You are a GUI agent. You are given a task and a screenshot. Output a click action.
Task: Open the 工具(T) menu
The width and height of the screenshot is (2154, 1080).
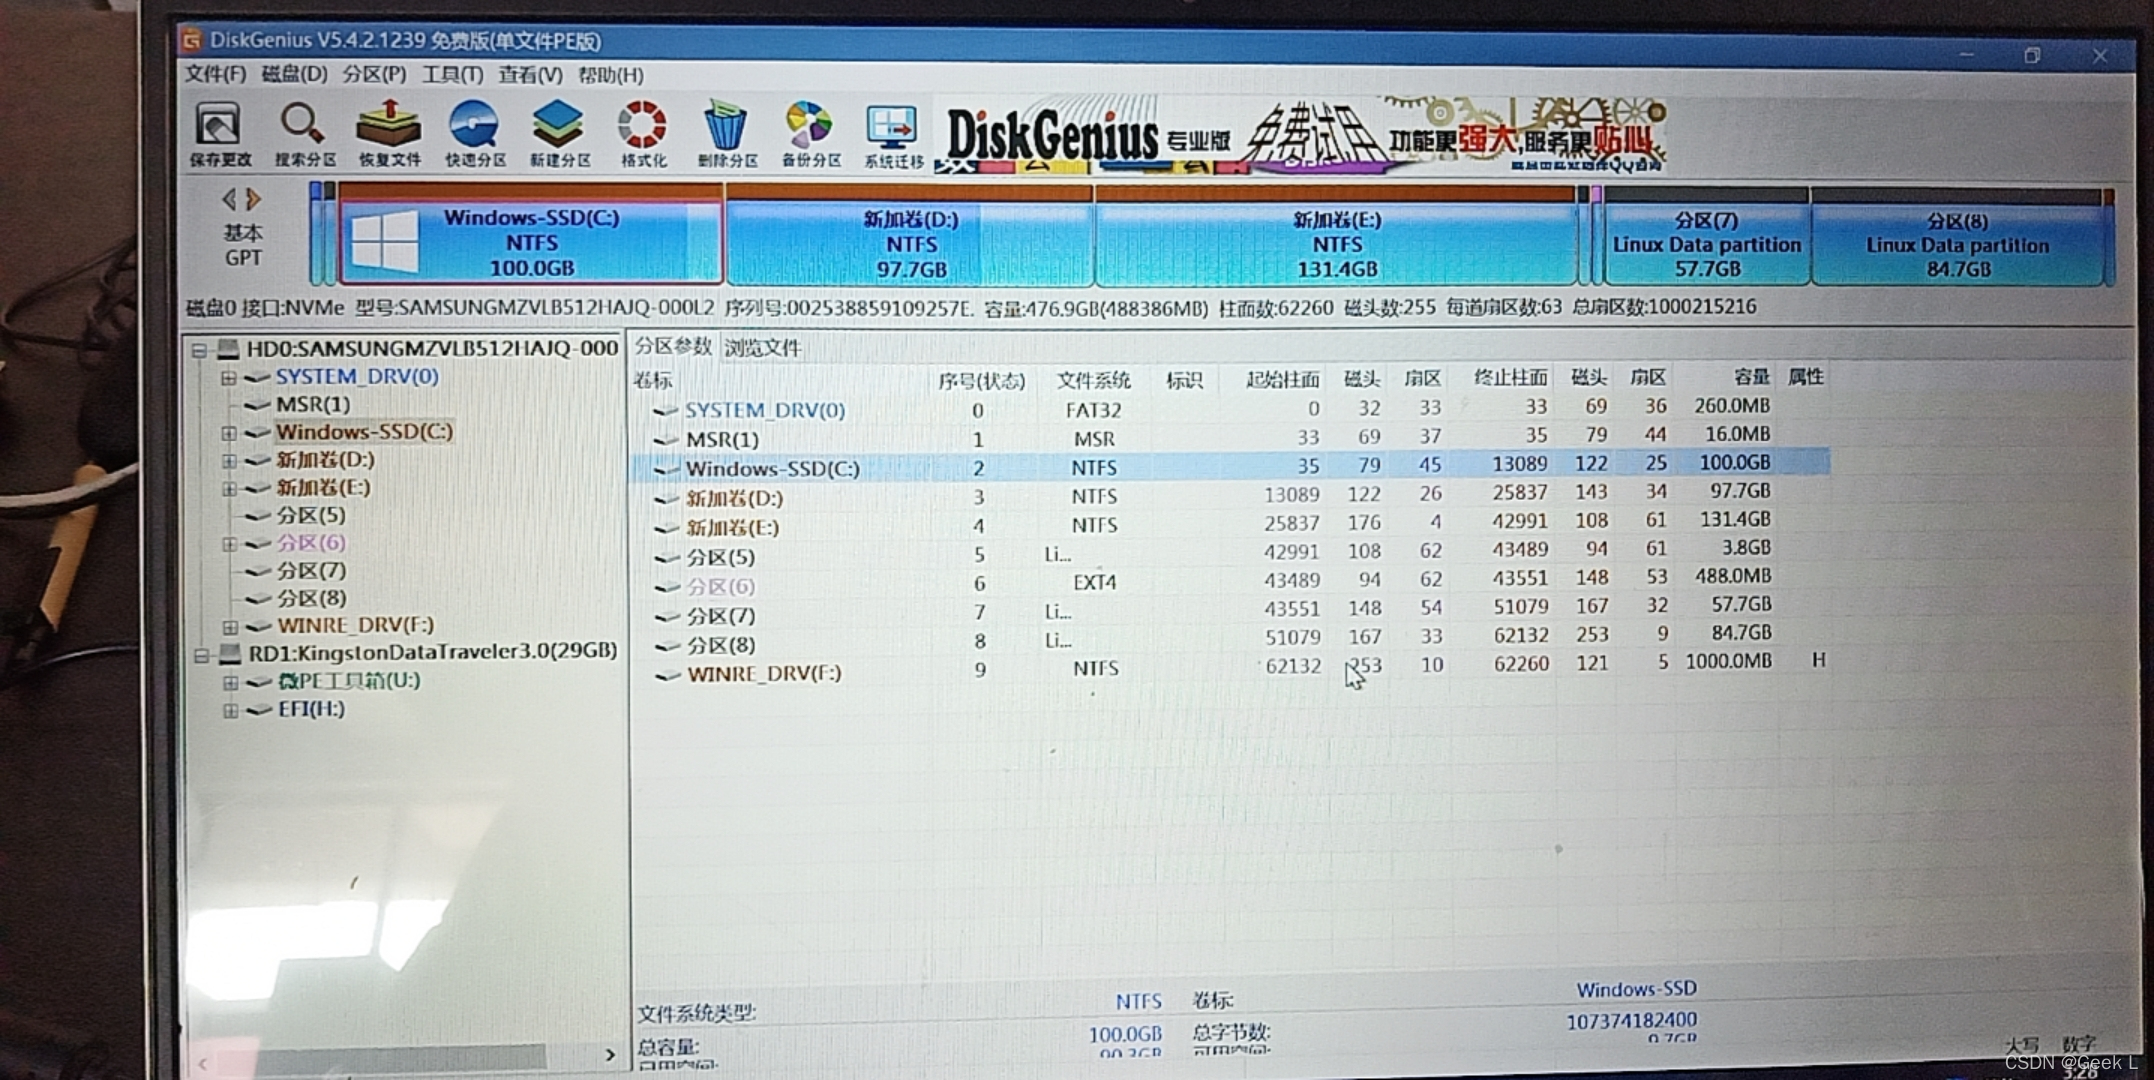coord(452,75)
